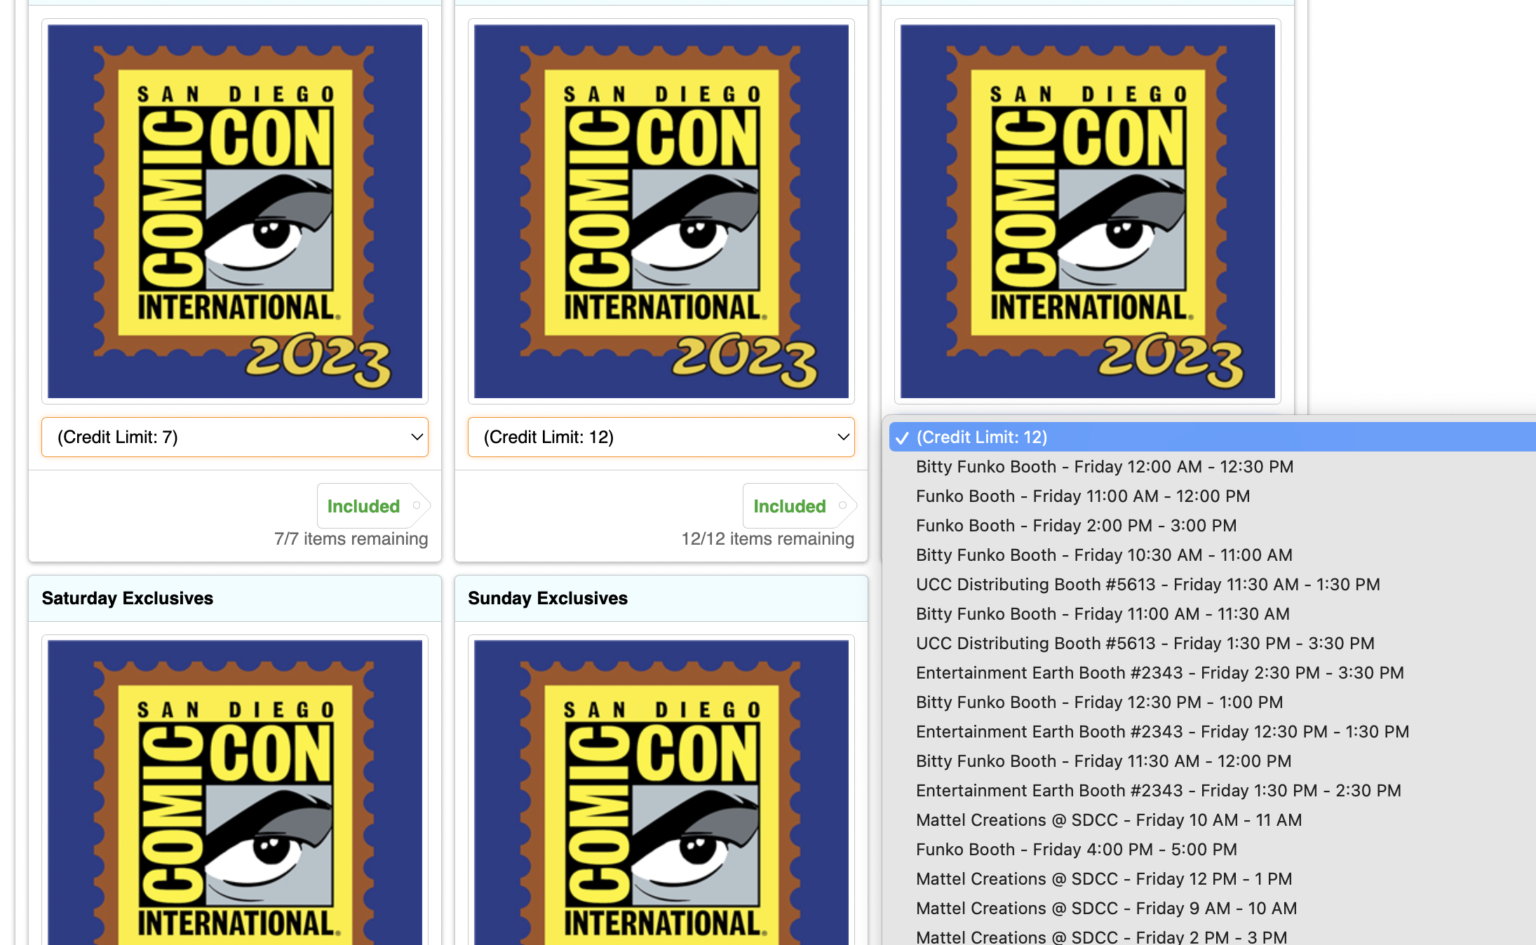Click the Sunday Exclusives section header
This screenshot has height=945, width=1536.
[548, 598]
